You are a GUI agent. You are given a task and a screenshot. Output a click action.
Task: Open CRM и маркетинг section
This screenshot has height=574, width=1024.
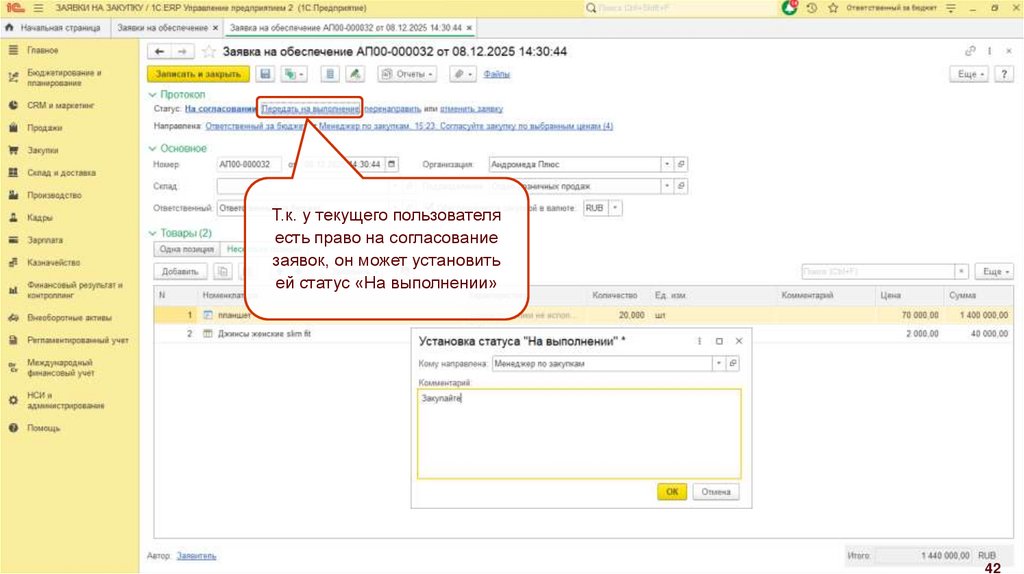pyautogui.click(x=60, y=106)
